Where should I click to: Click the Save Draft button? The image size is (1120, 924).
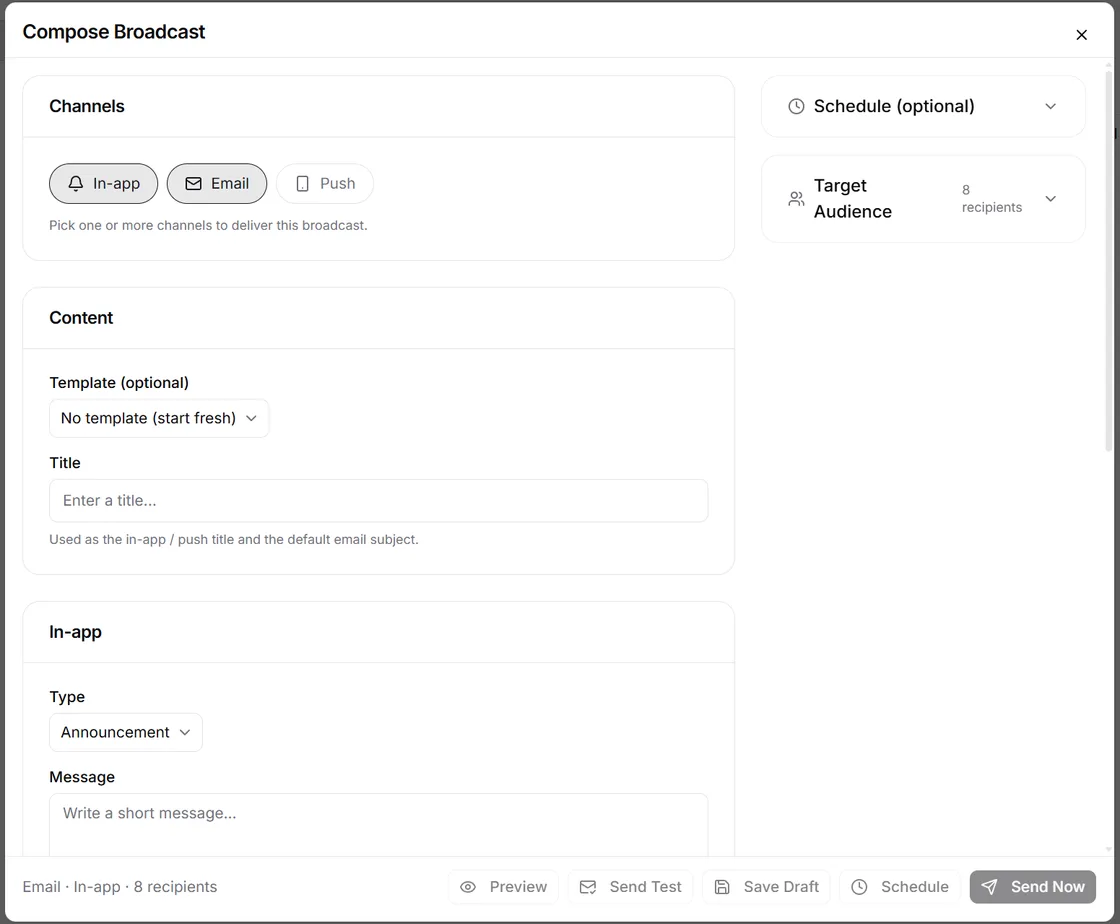pyautogui.click(x=766, y=887)
